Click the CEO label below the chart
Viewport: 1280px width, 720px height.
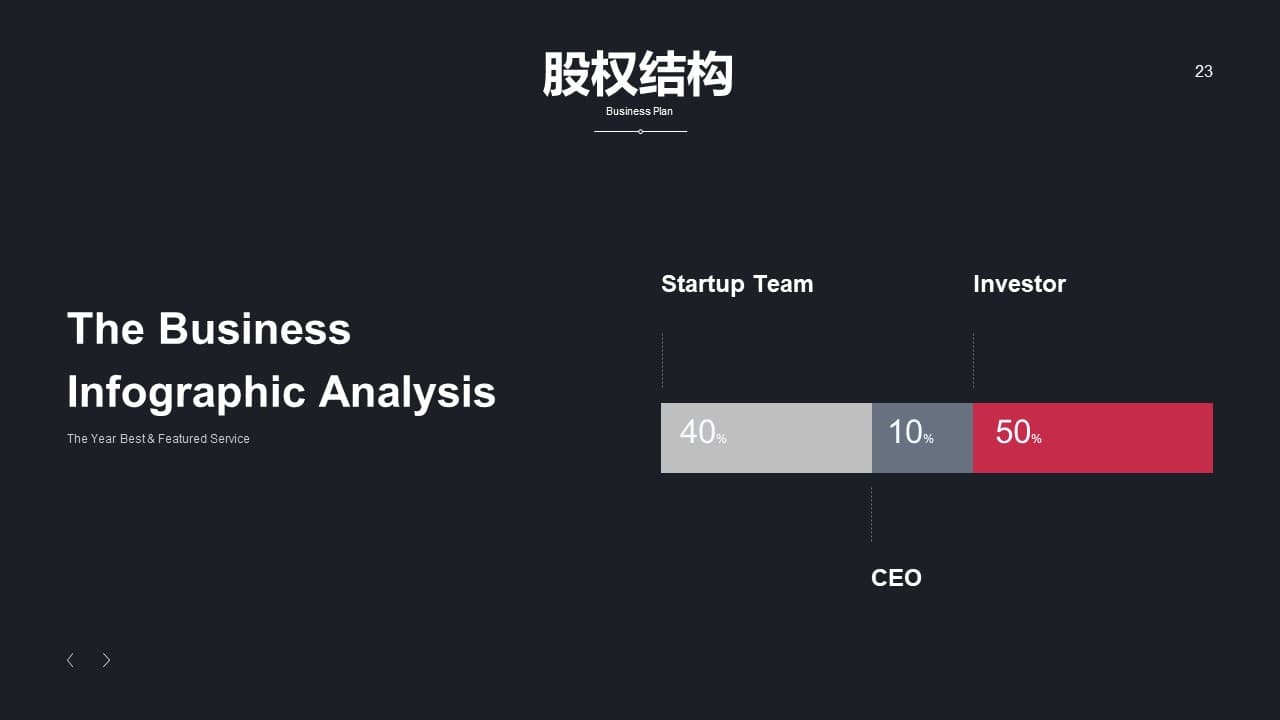896,578
